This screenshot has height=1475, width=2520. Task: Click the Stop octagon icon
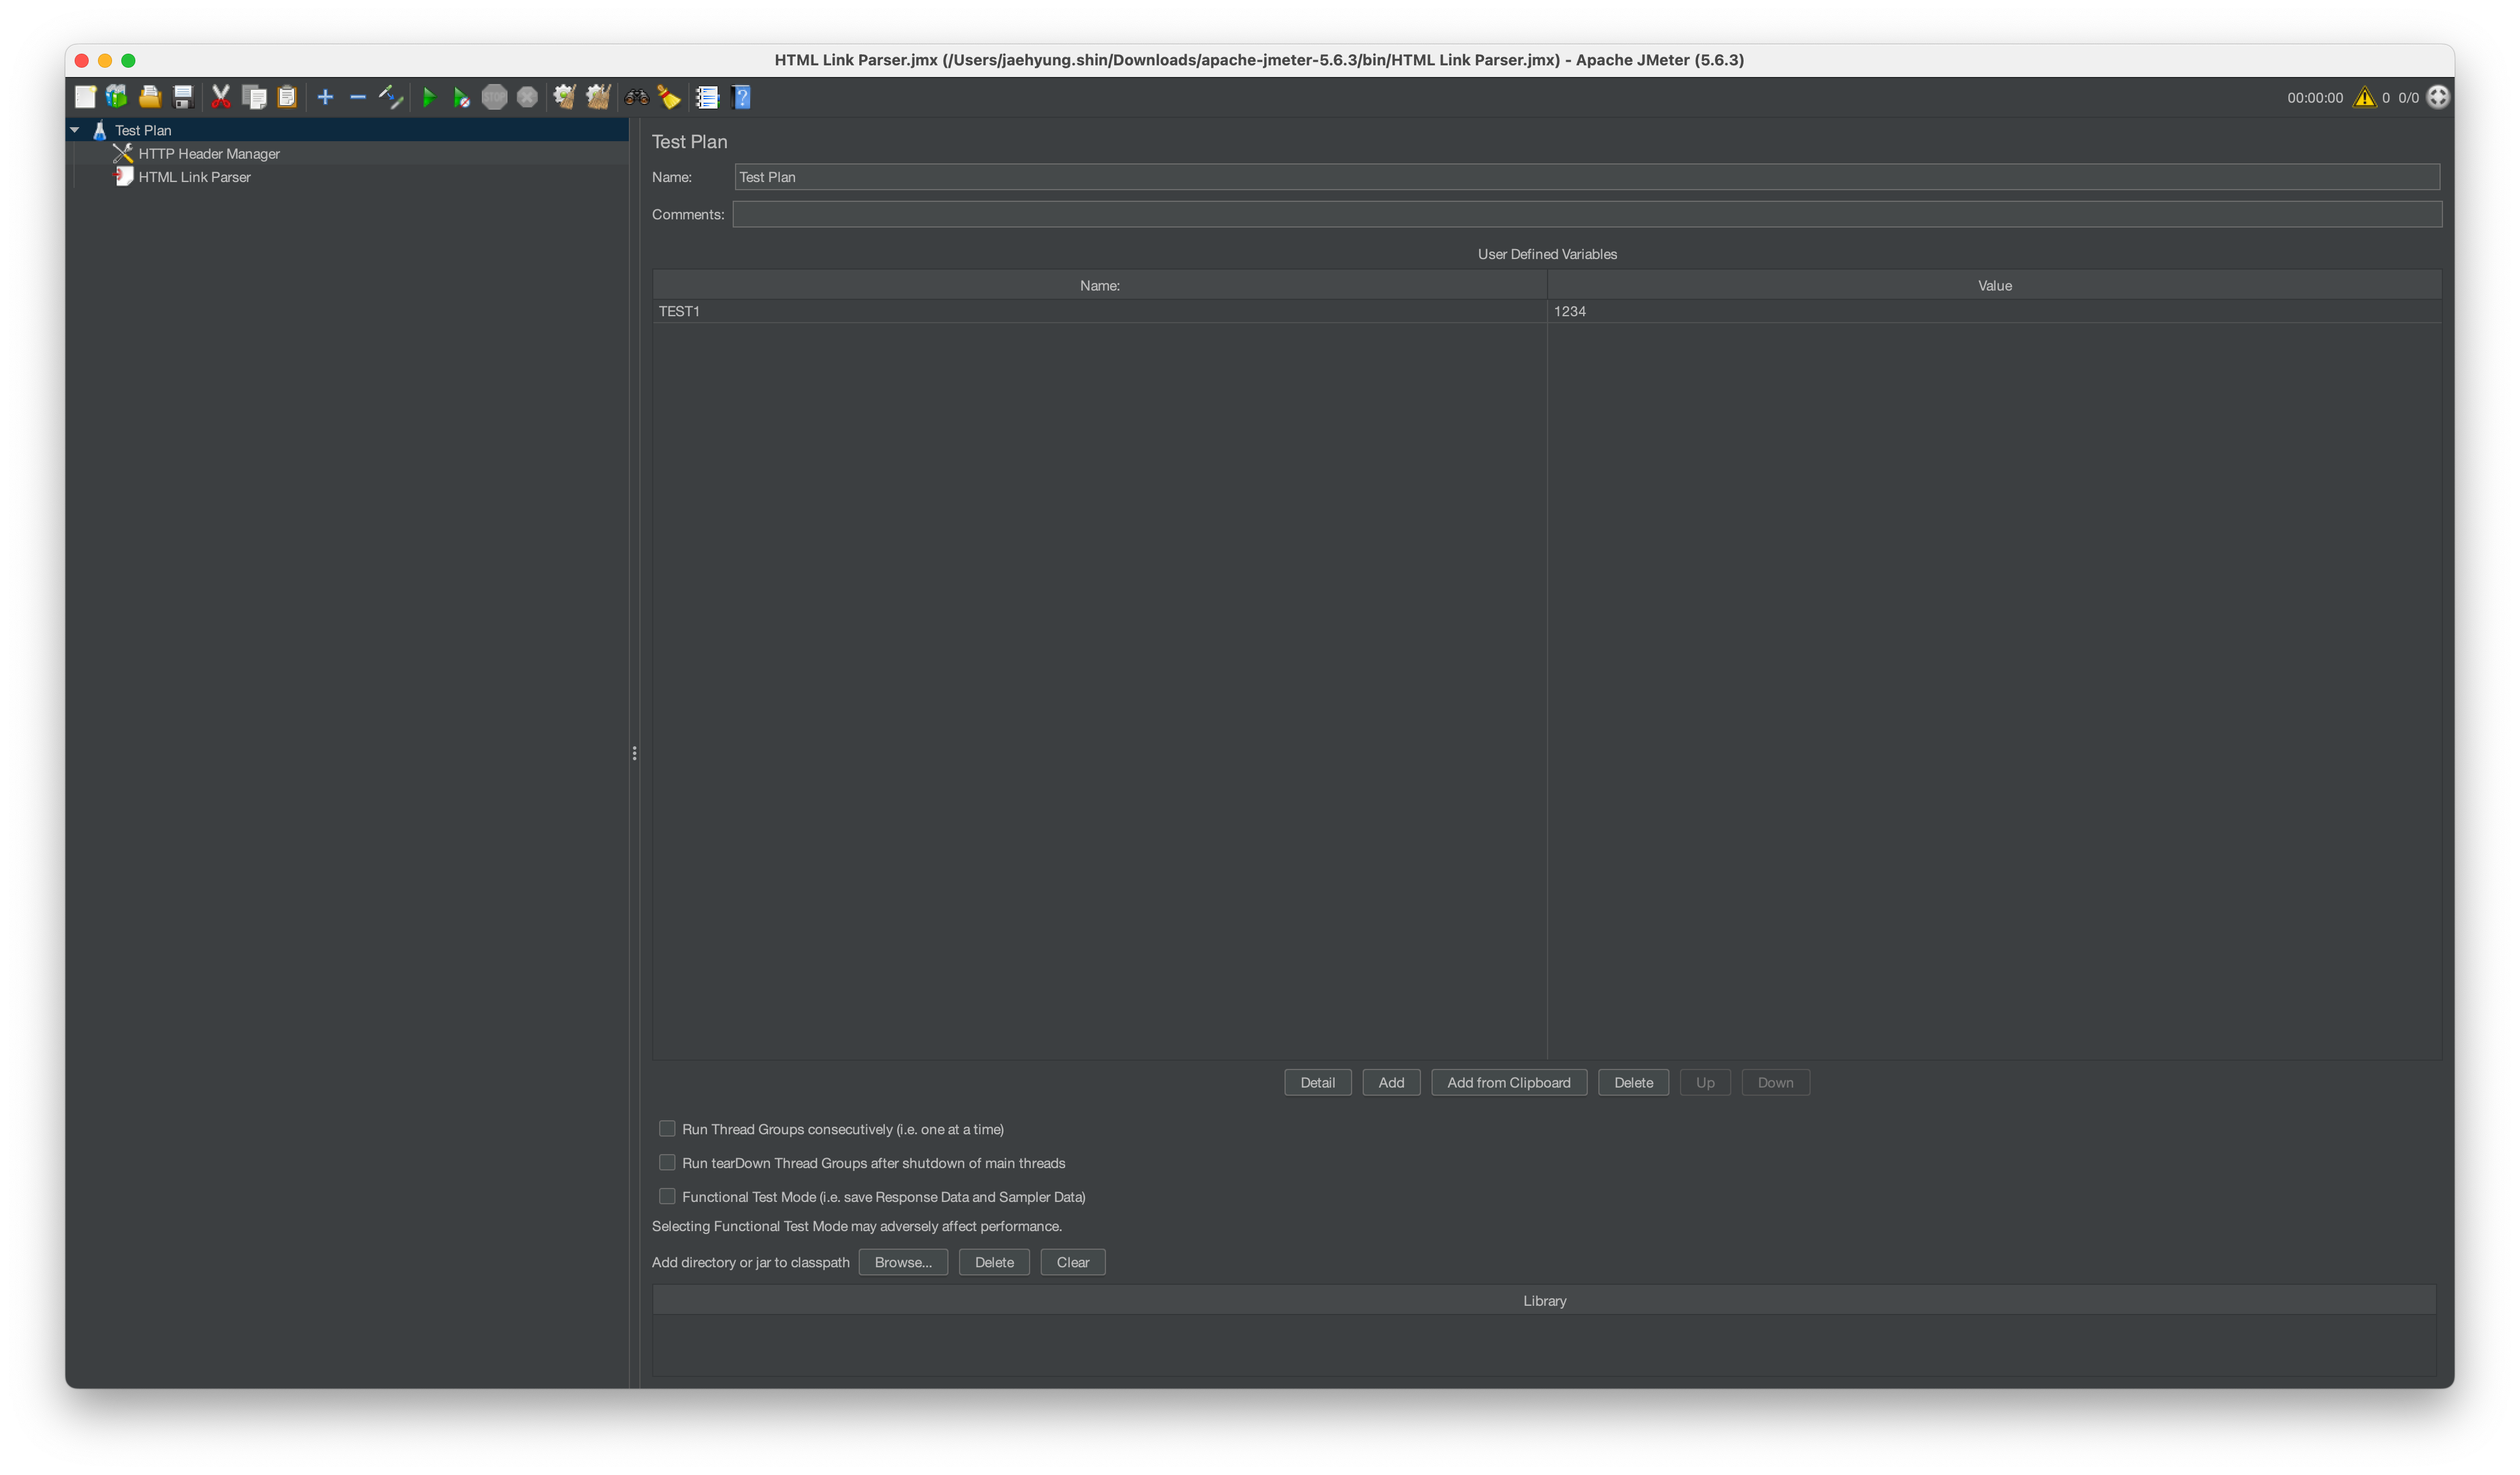494,97
